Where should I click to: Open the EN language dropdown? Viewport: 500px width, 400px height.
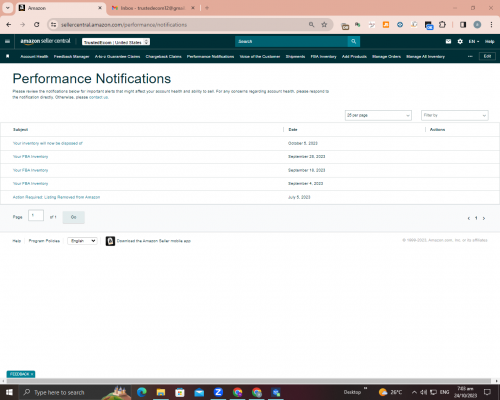point(474,41)
